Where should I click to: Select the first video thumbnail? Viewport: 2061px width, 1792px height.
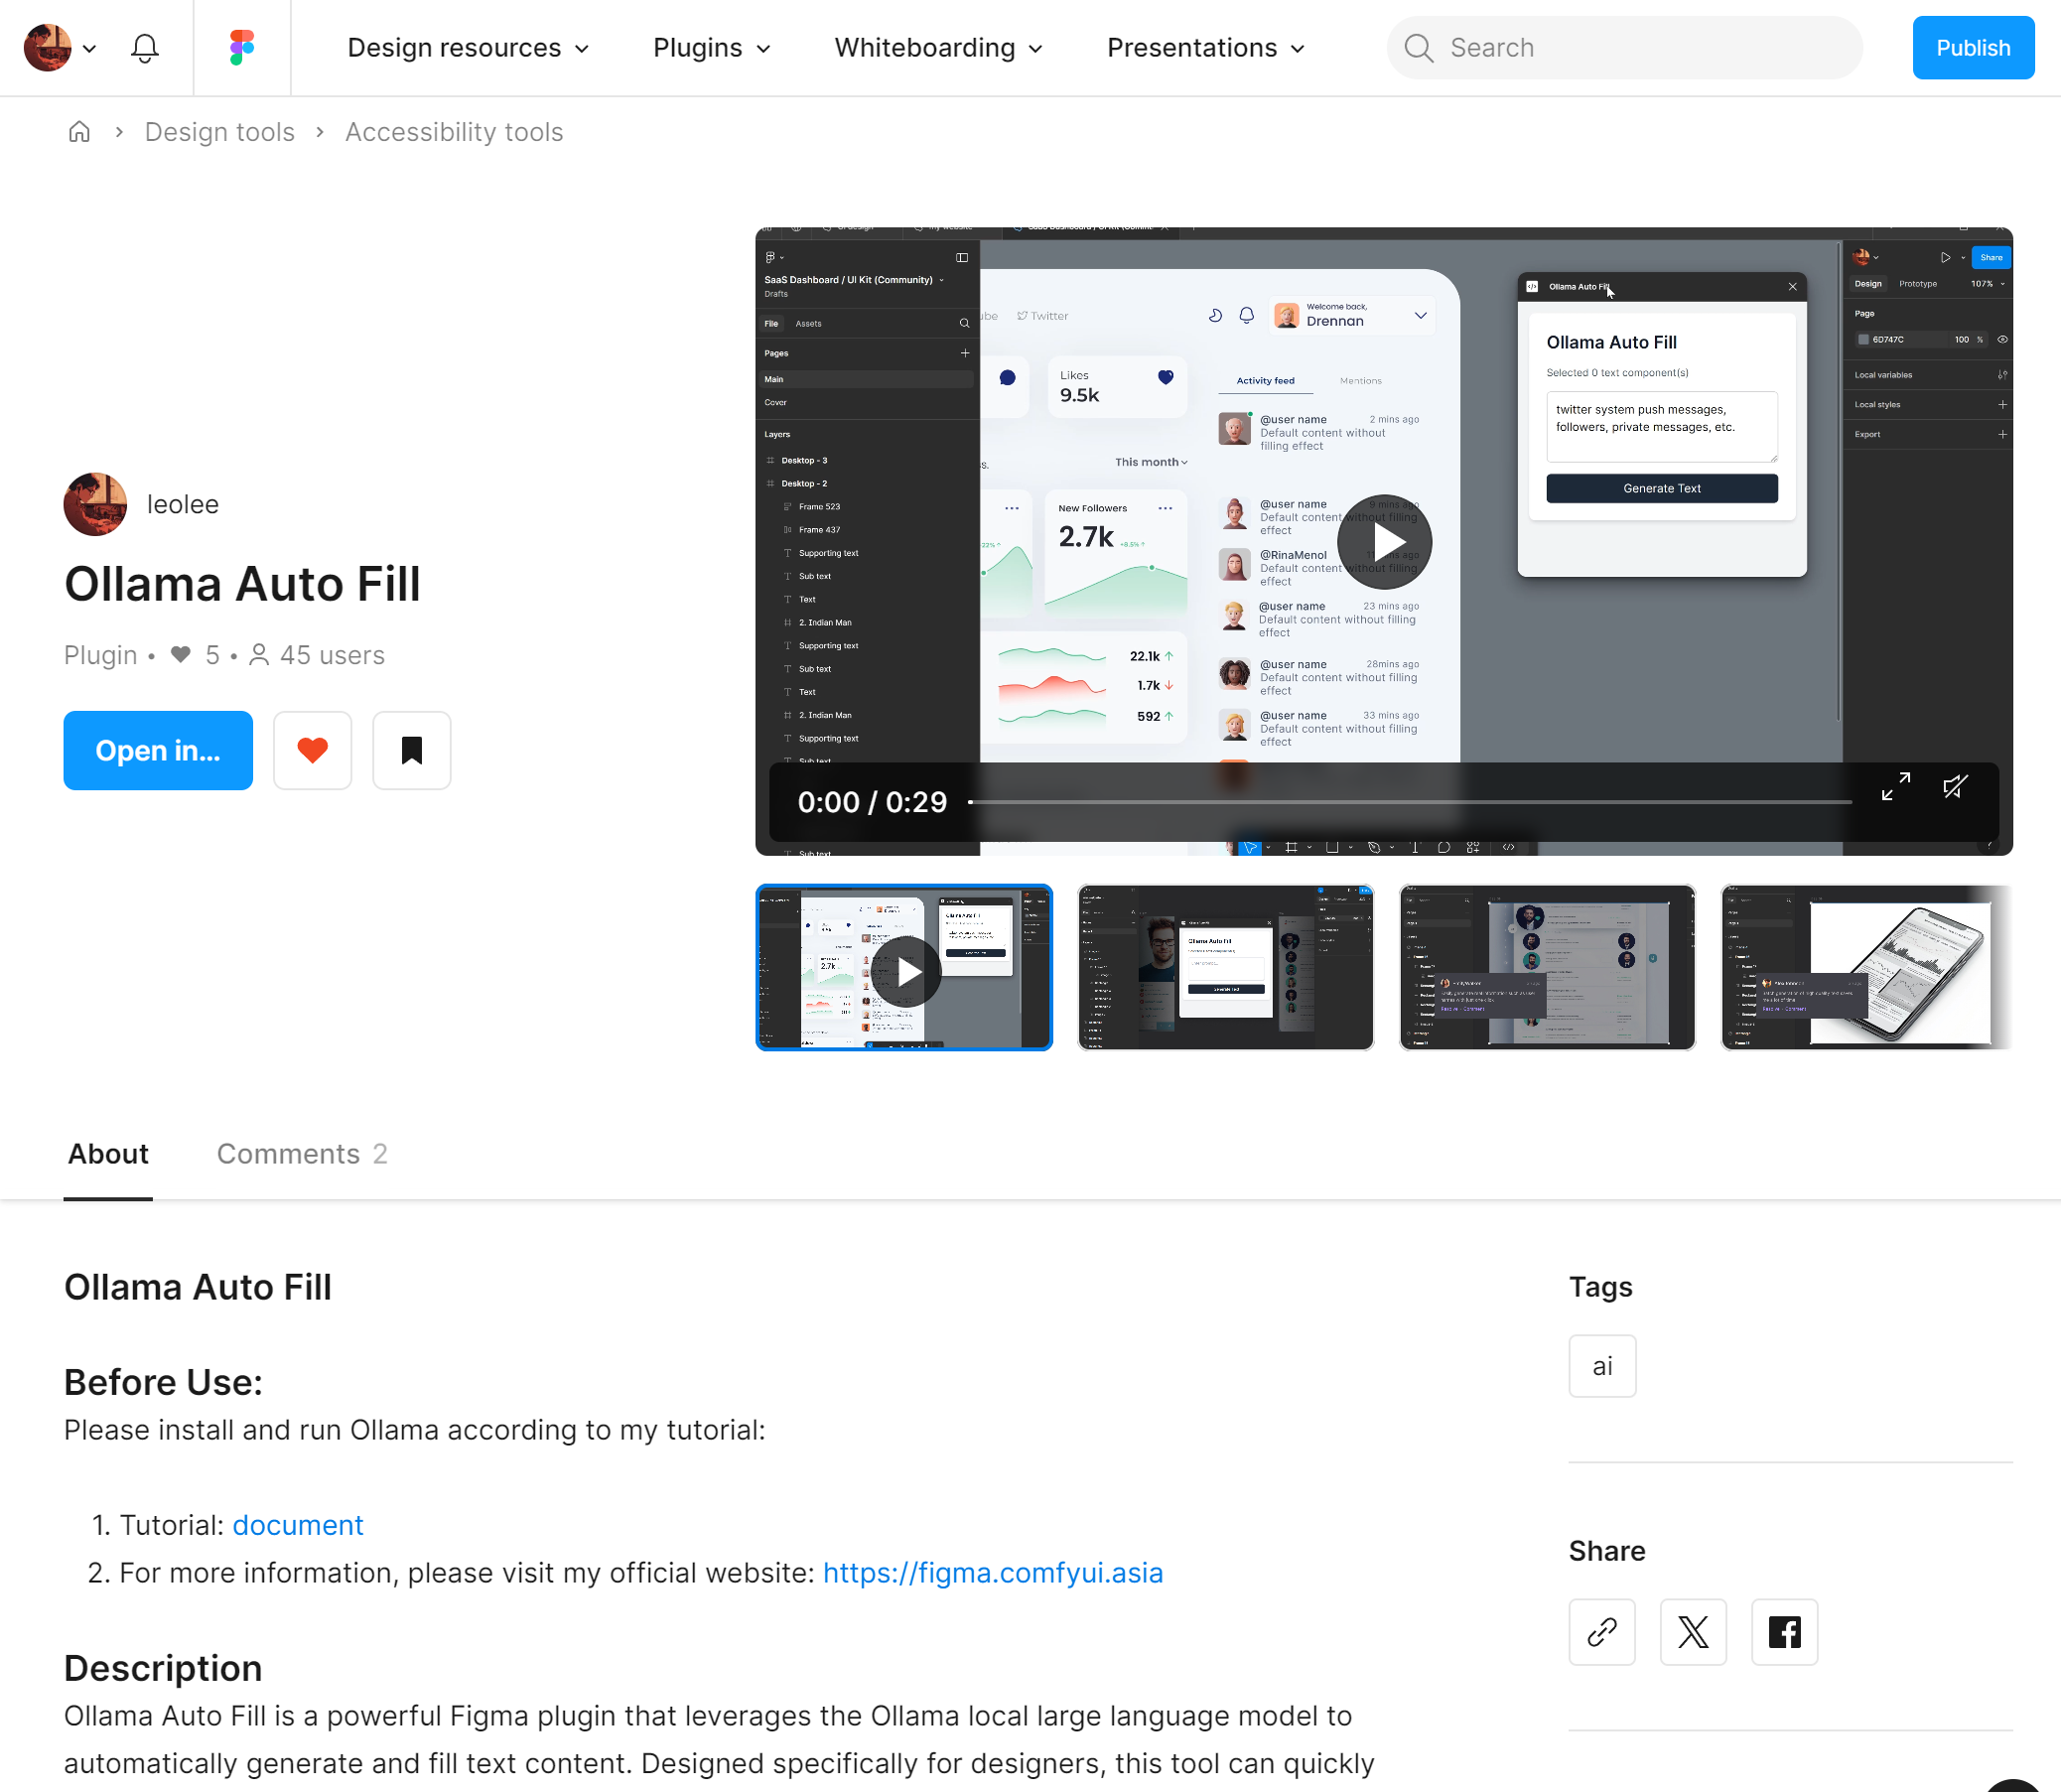[904, 967]
